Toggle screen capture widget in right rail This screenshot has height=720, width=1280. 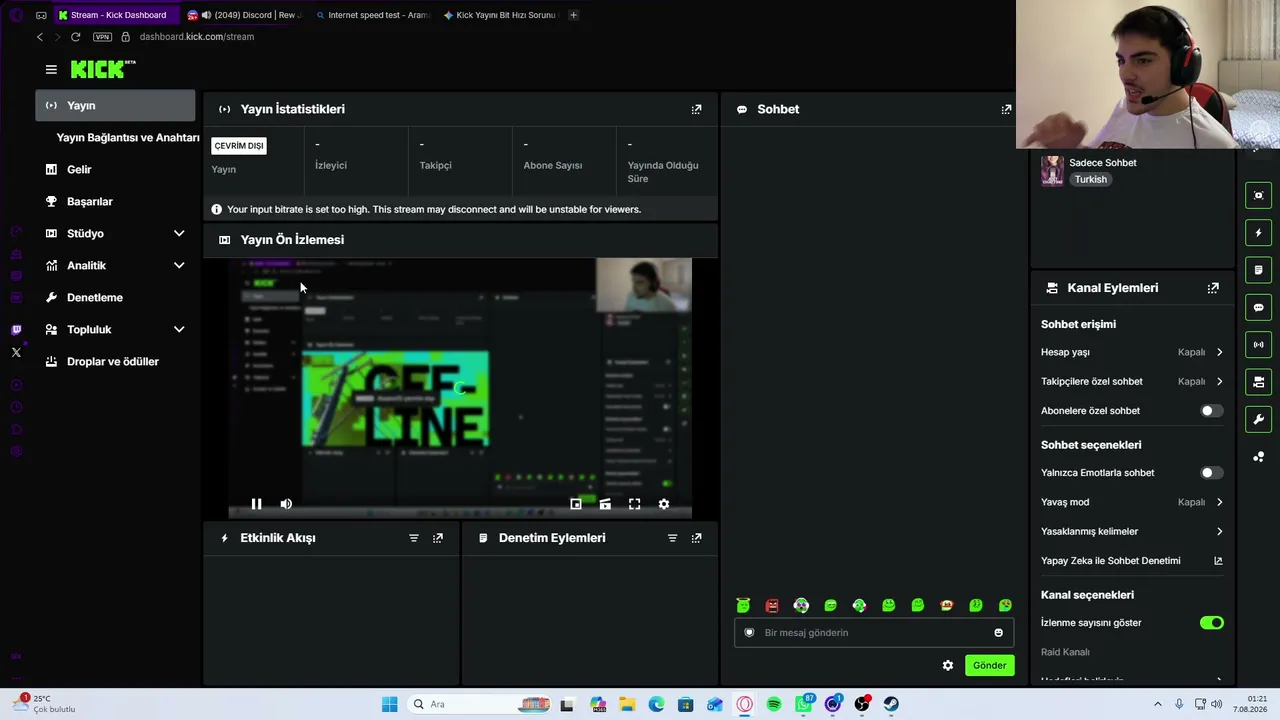[x=1258, y=195]
